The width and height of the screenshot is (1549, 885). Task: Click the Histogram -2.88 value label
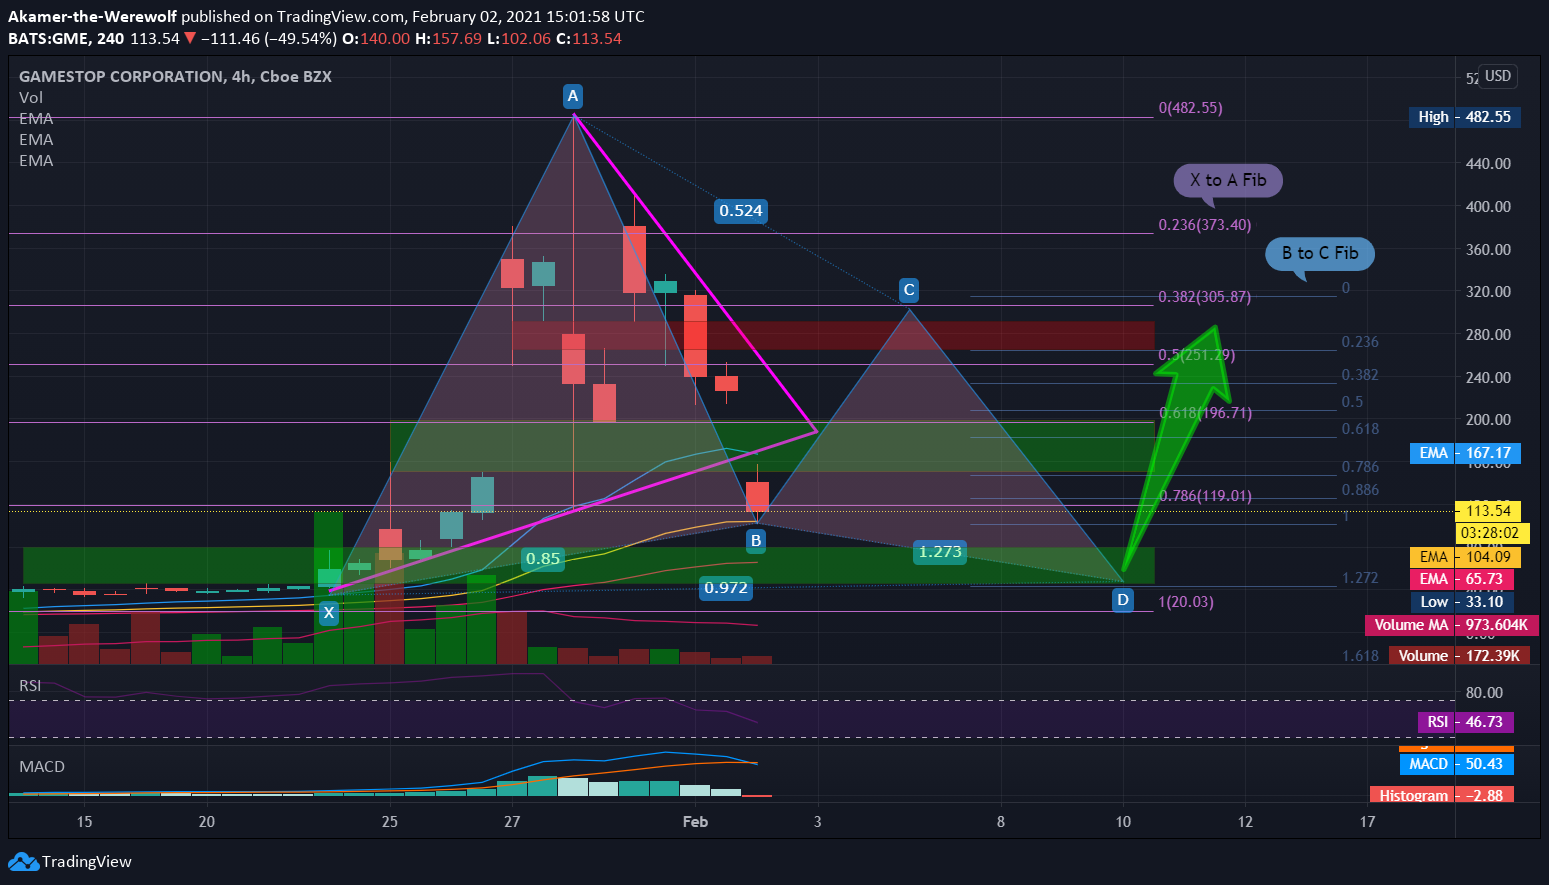(1441, 795)
